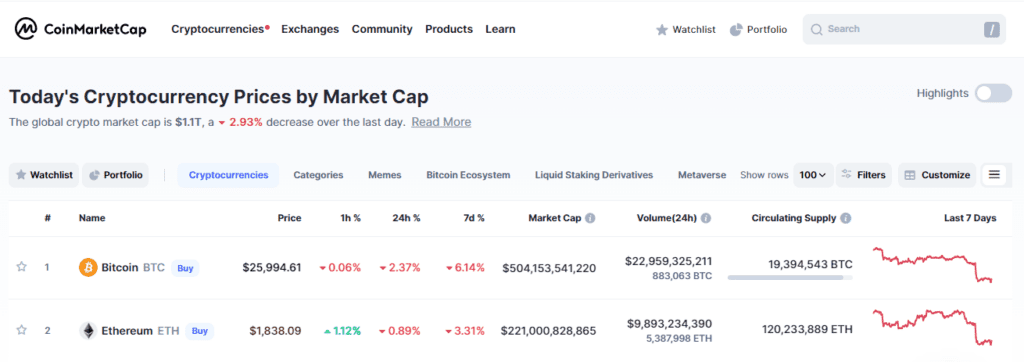The width and height of the screenshot is (1024, 362).
Task: Sort by the Volume(24h) column header
Action: [x=667, y=218]
